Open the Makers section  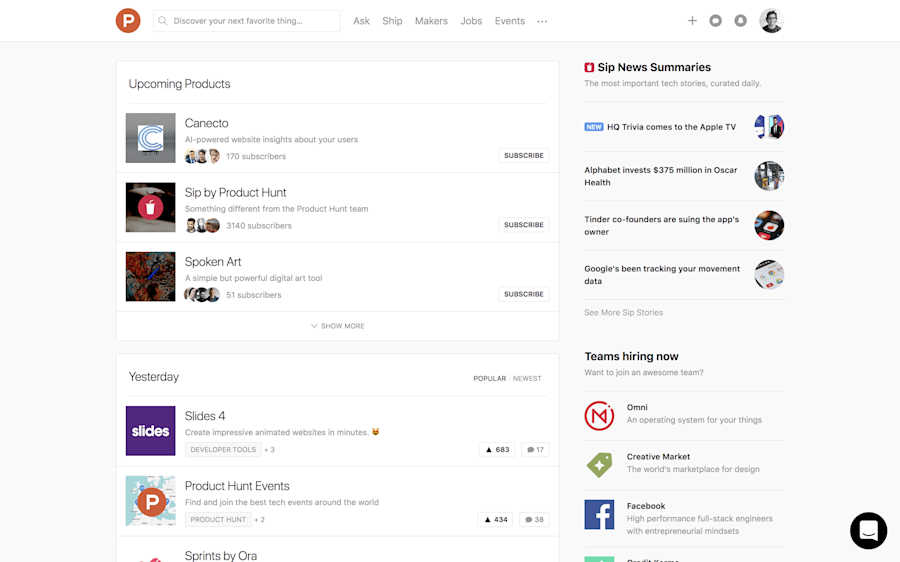[431, 21]
